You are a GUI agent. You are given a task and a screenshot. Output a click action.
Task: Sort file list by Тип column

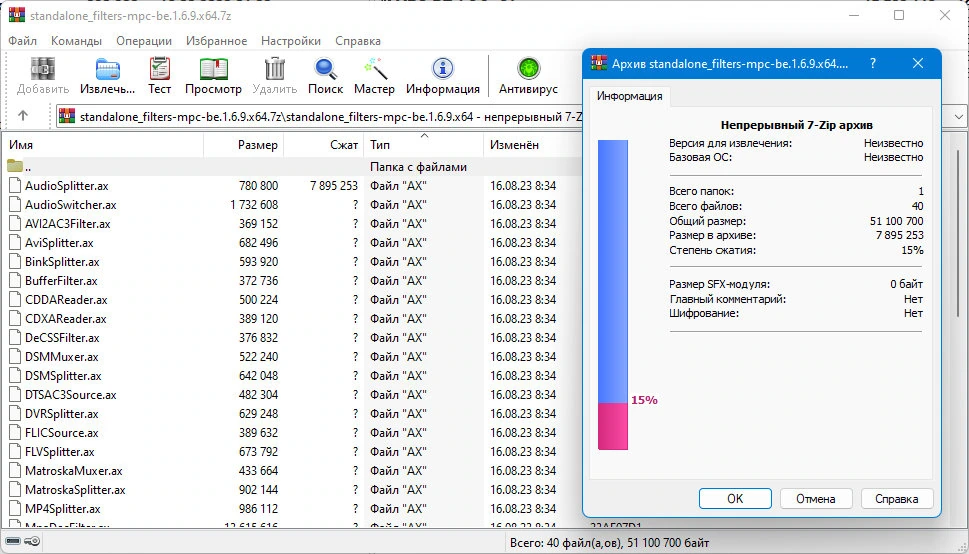pyautogui.click(x=423, y=145)
